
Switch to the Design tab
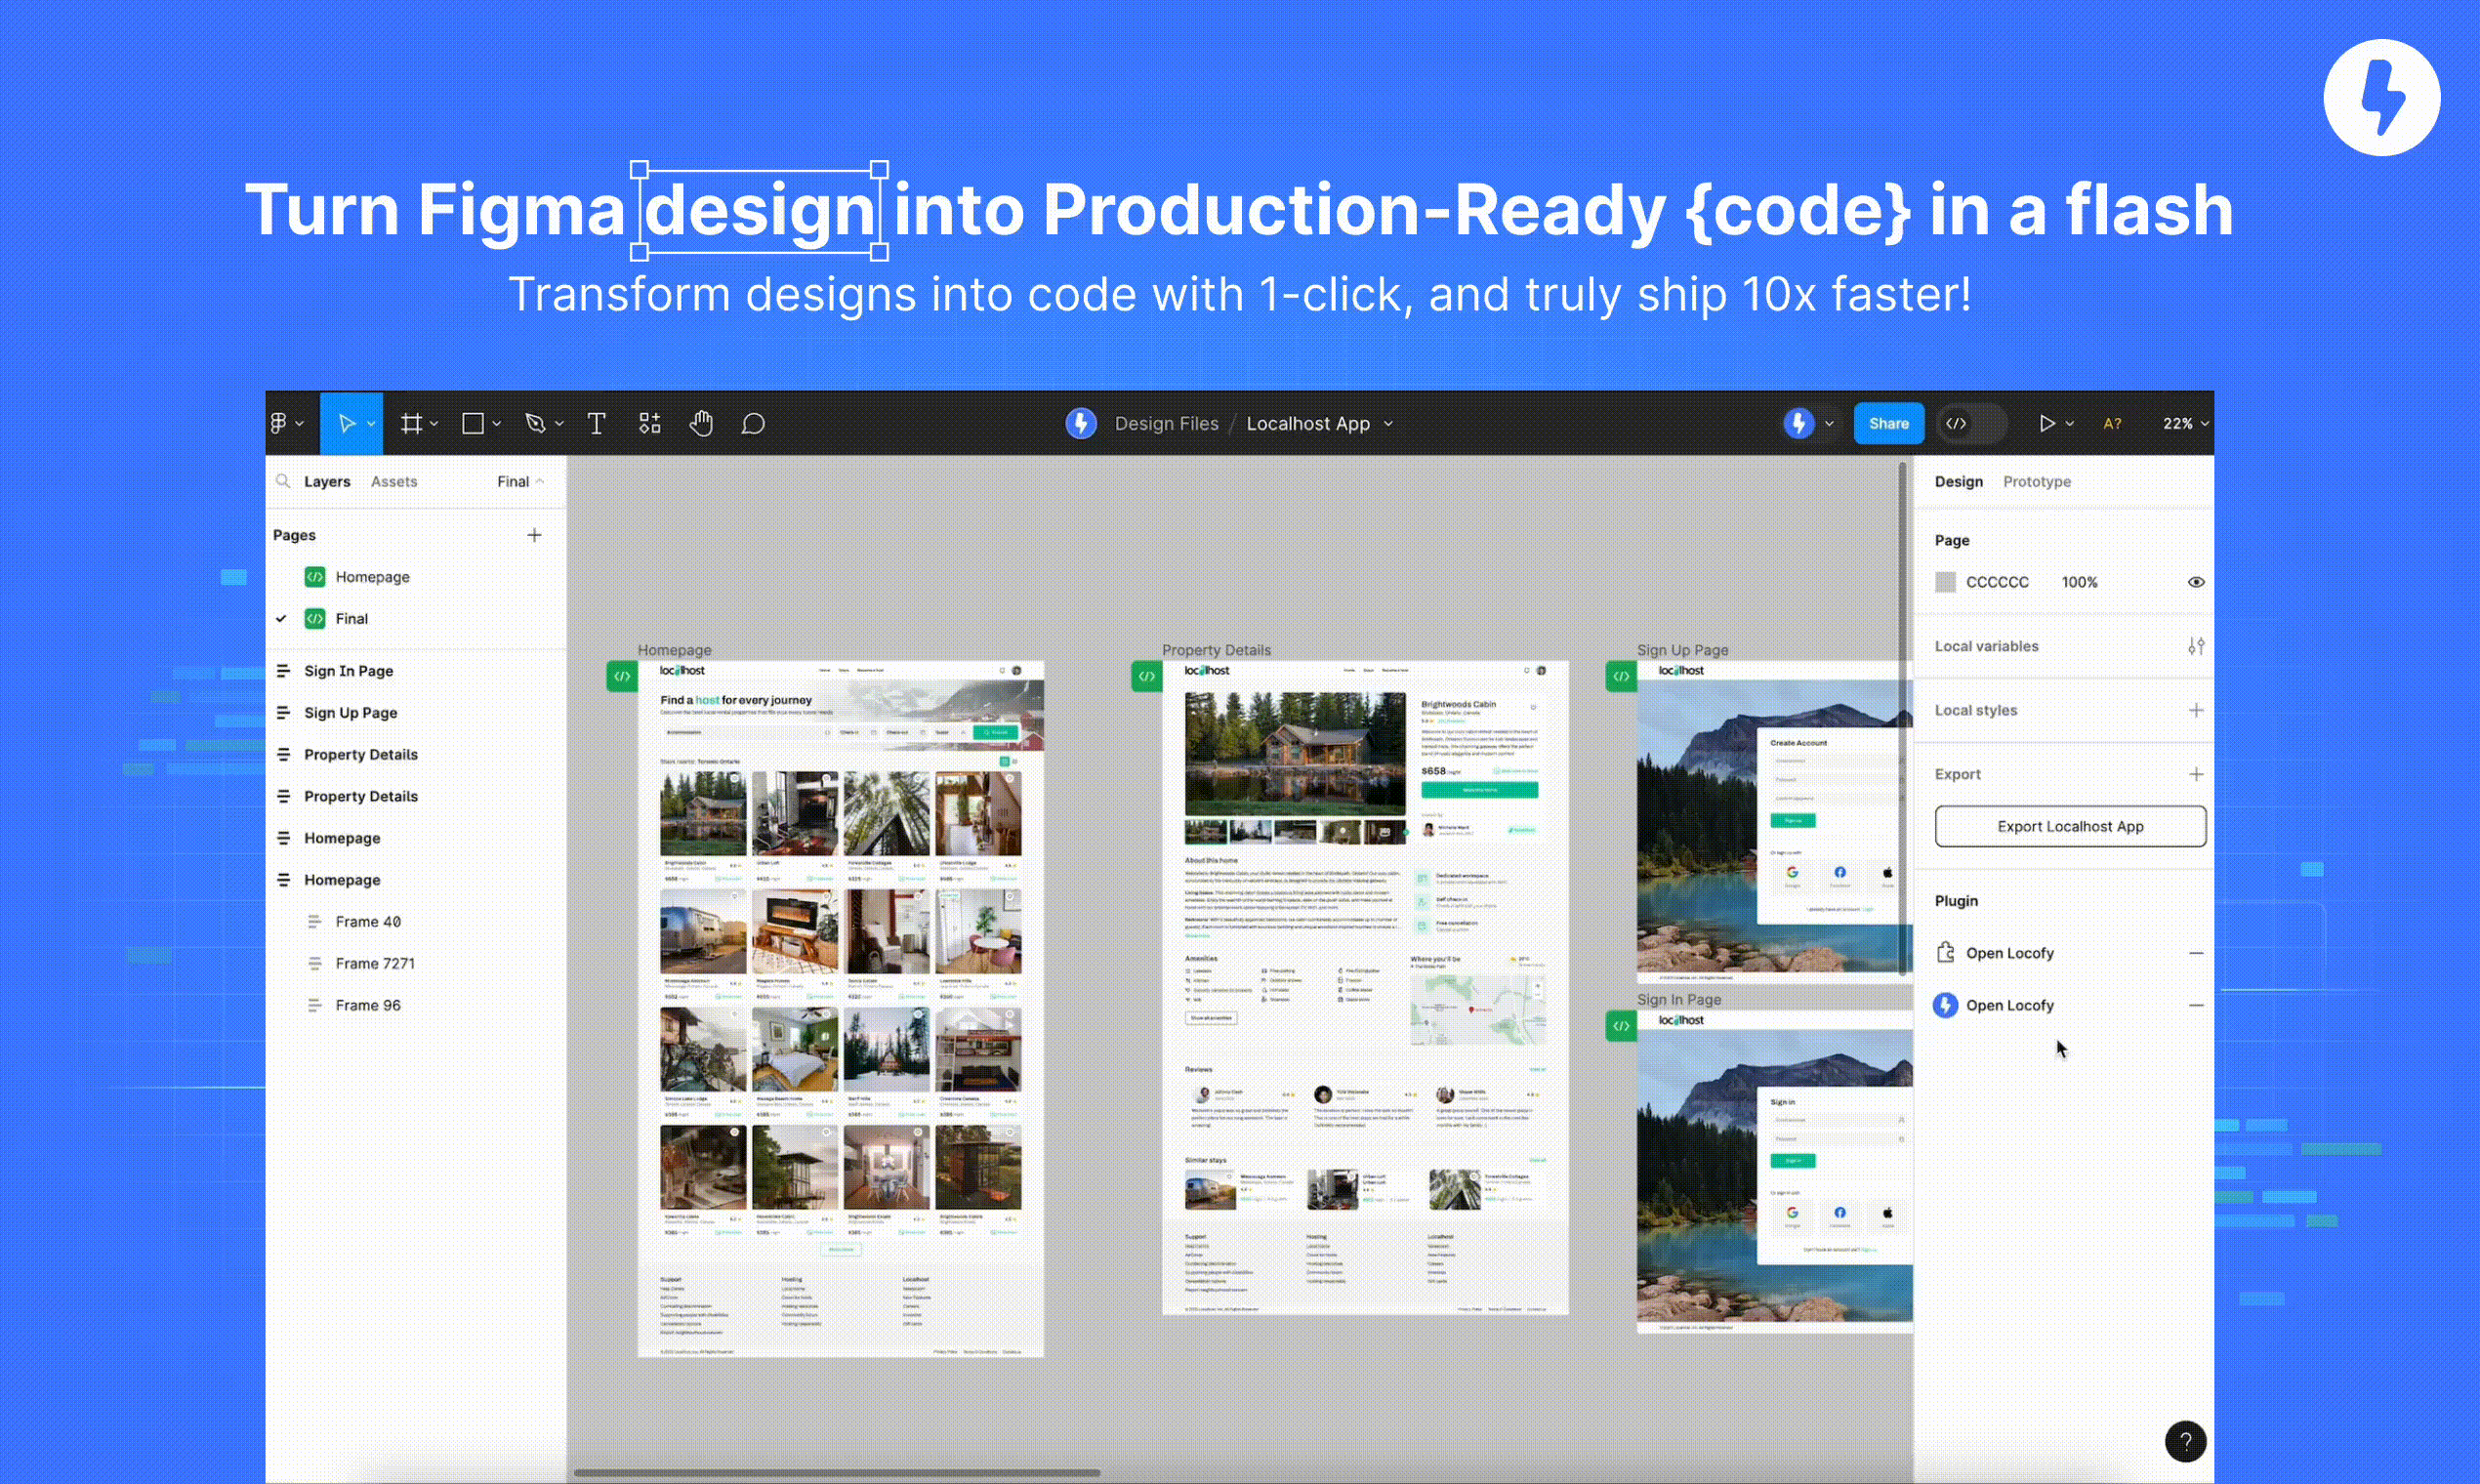(x=1959, y=480)
